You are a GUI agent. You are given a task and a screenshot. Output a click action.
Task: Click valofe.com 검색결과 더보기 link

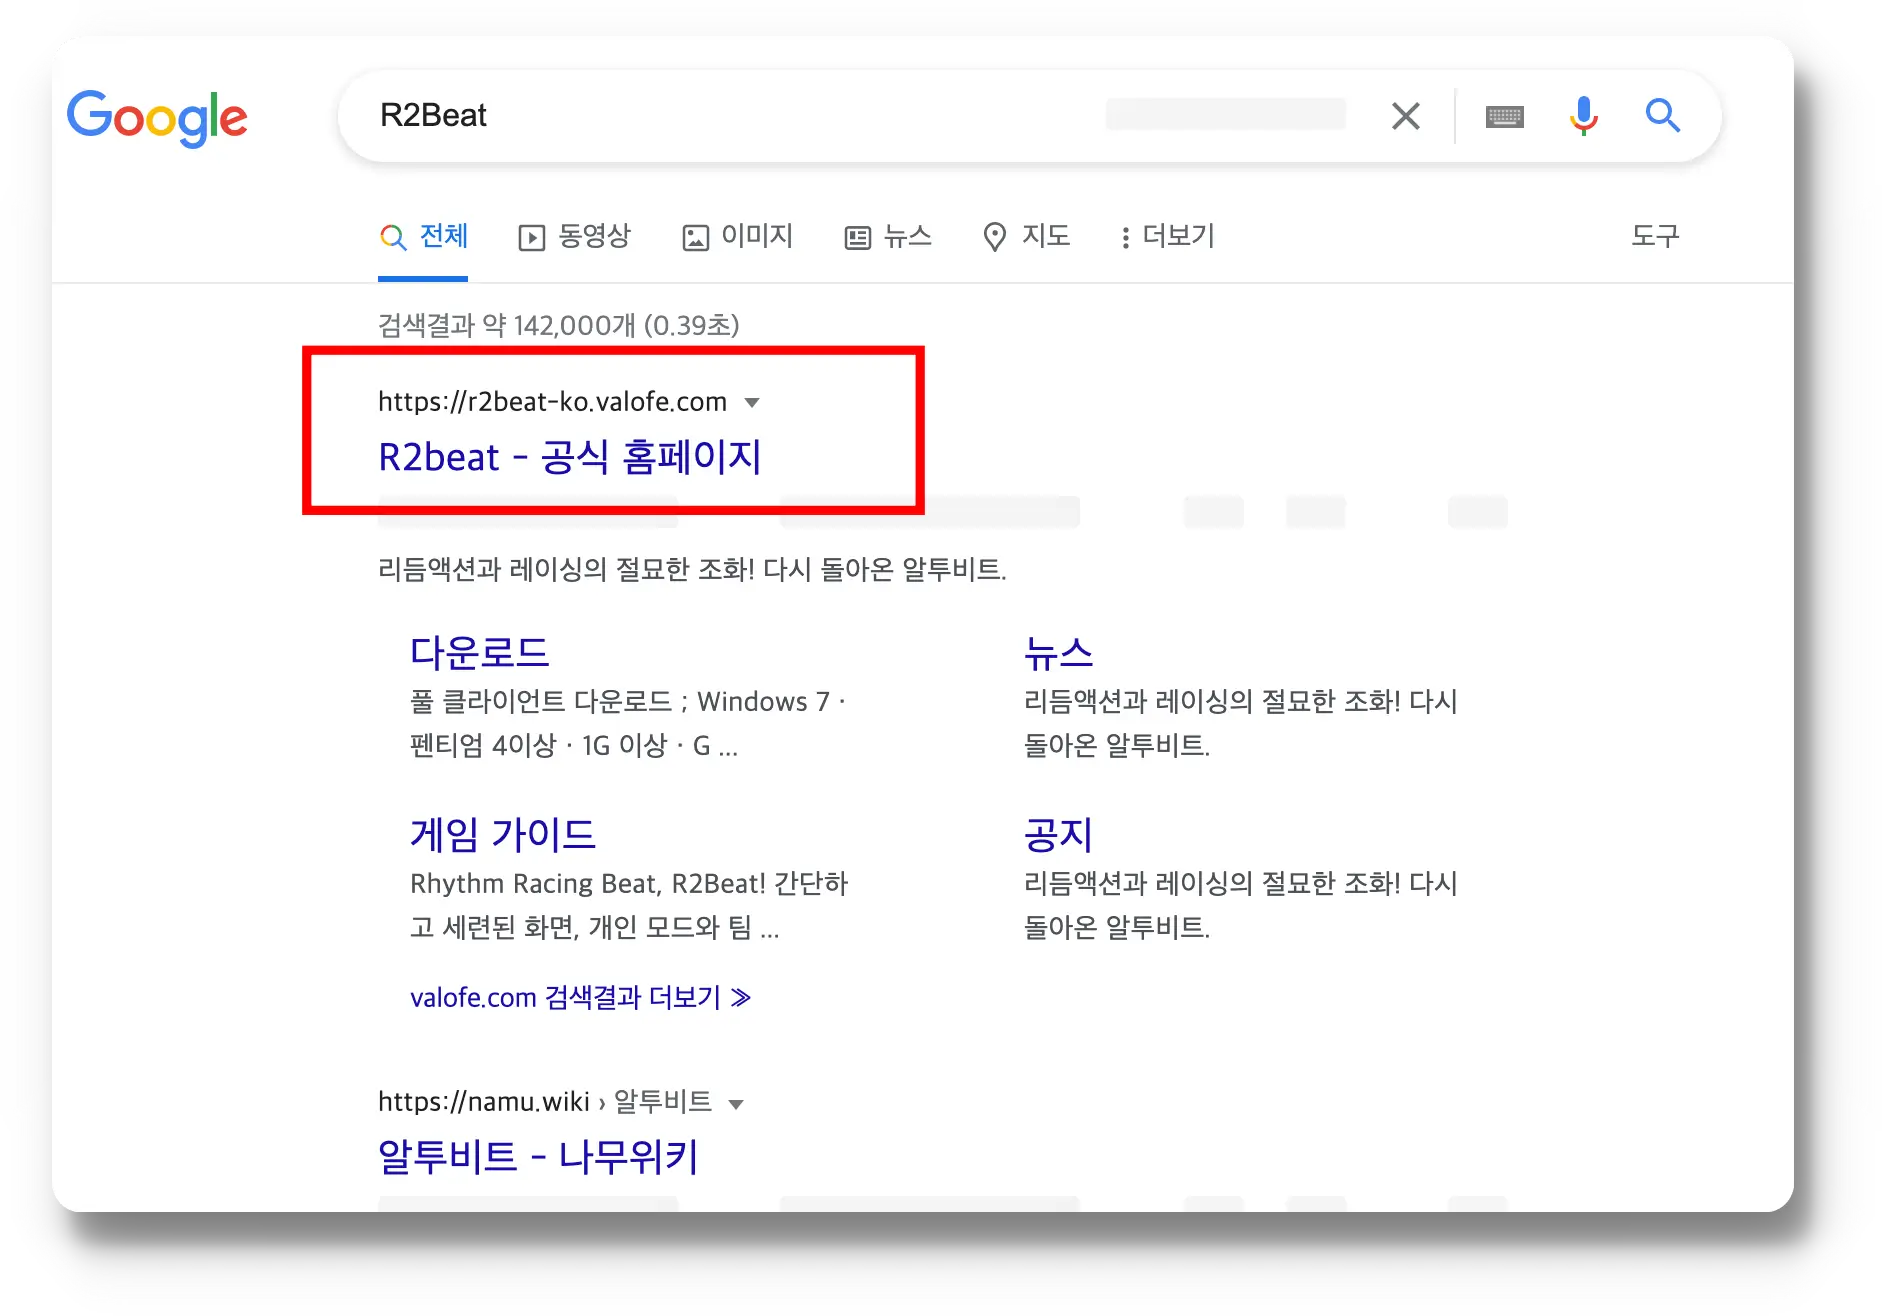tap(580, 998)
